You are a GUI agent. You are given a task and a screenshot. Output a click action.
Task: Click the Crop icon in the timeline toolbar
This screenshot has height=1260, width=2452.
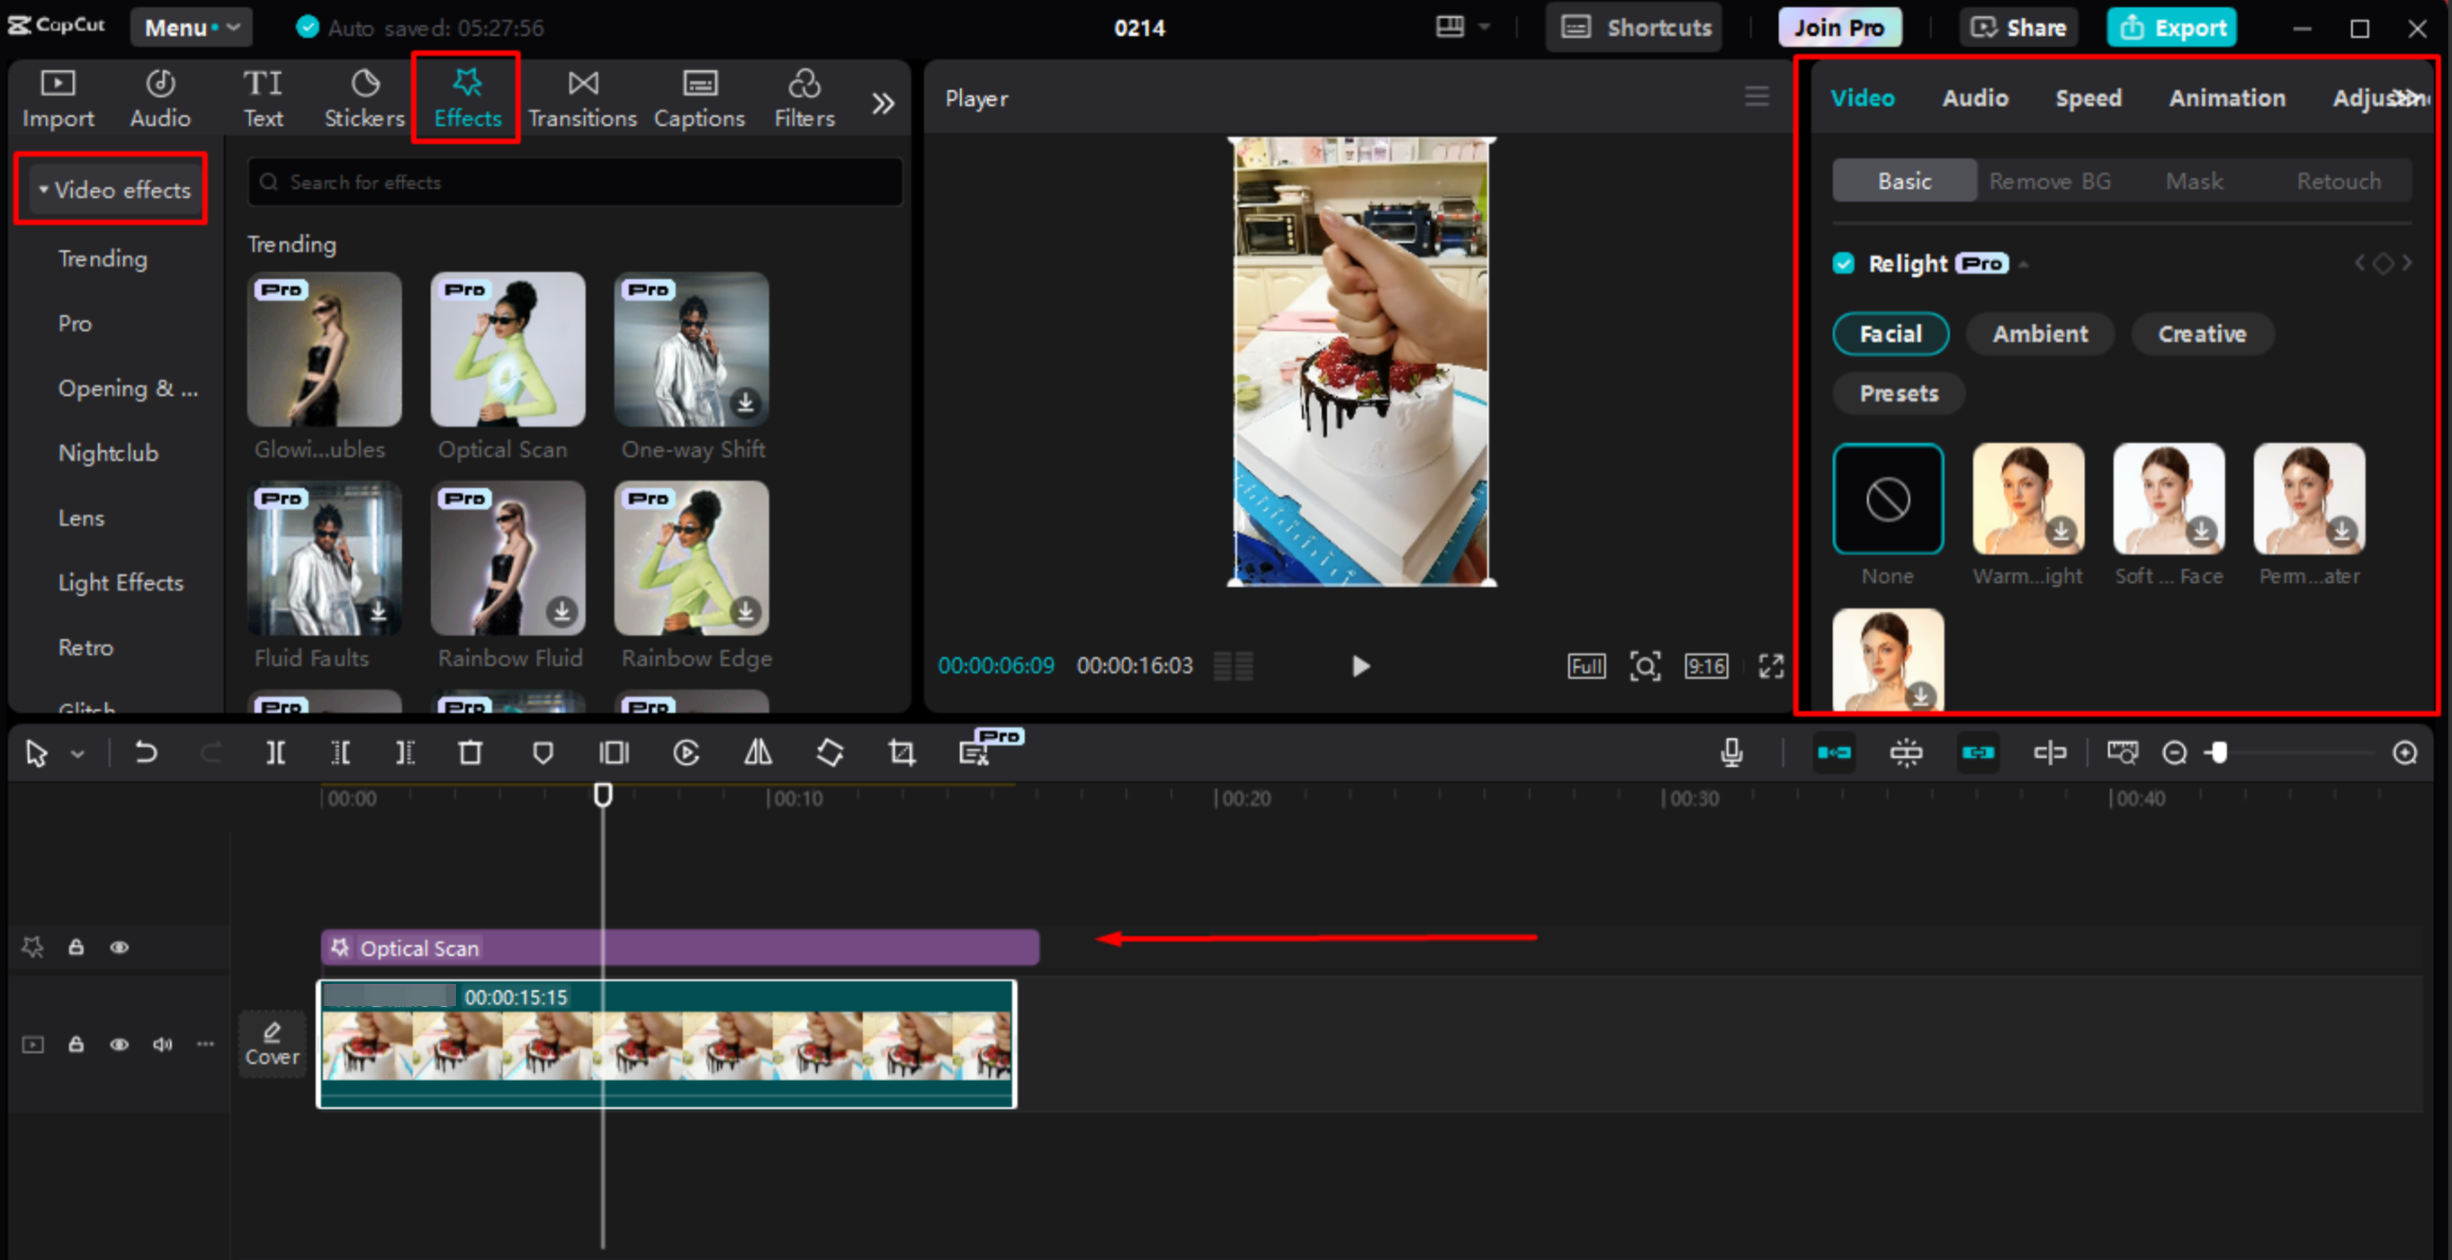[901, 752]
